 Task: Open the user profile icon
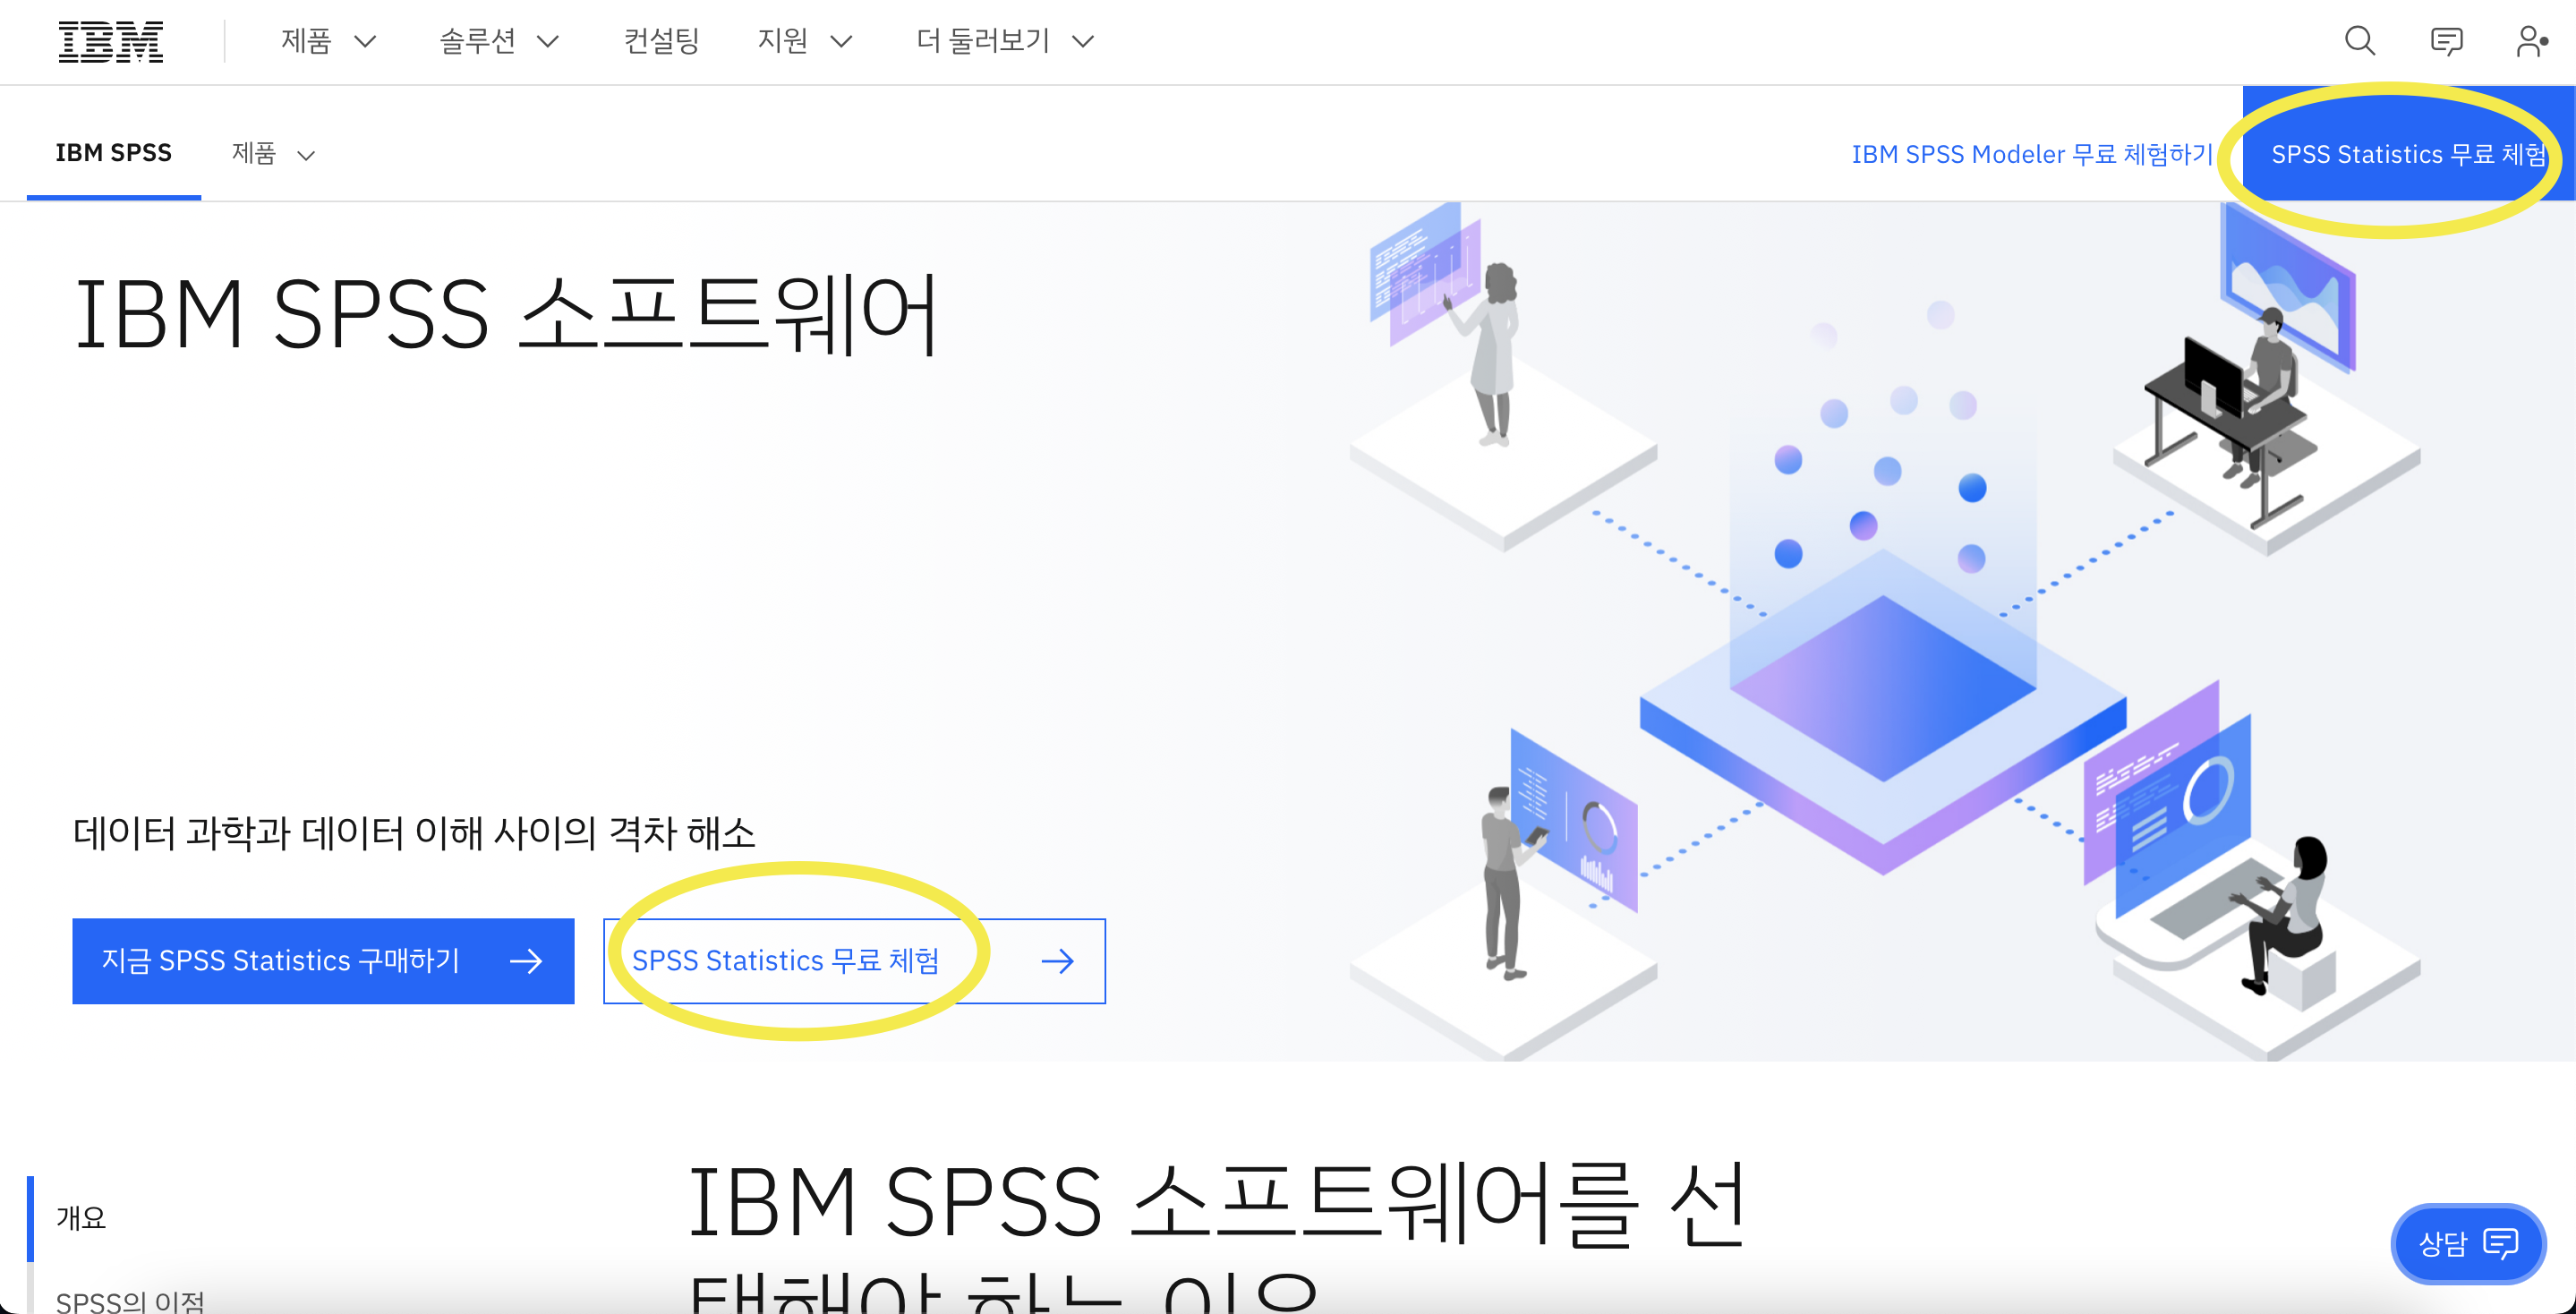tap(2531, 41)
